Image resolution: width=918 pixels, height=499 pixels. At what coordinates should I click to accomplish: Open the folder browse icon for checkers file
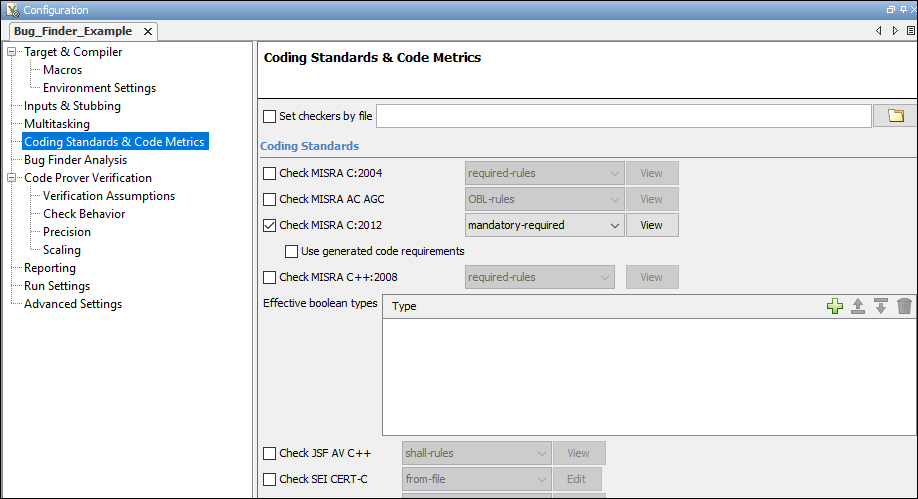click(895, 116)
